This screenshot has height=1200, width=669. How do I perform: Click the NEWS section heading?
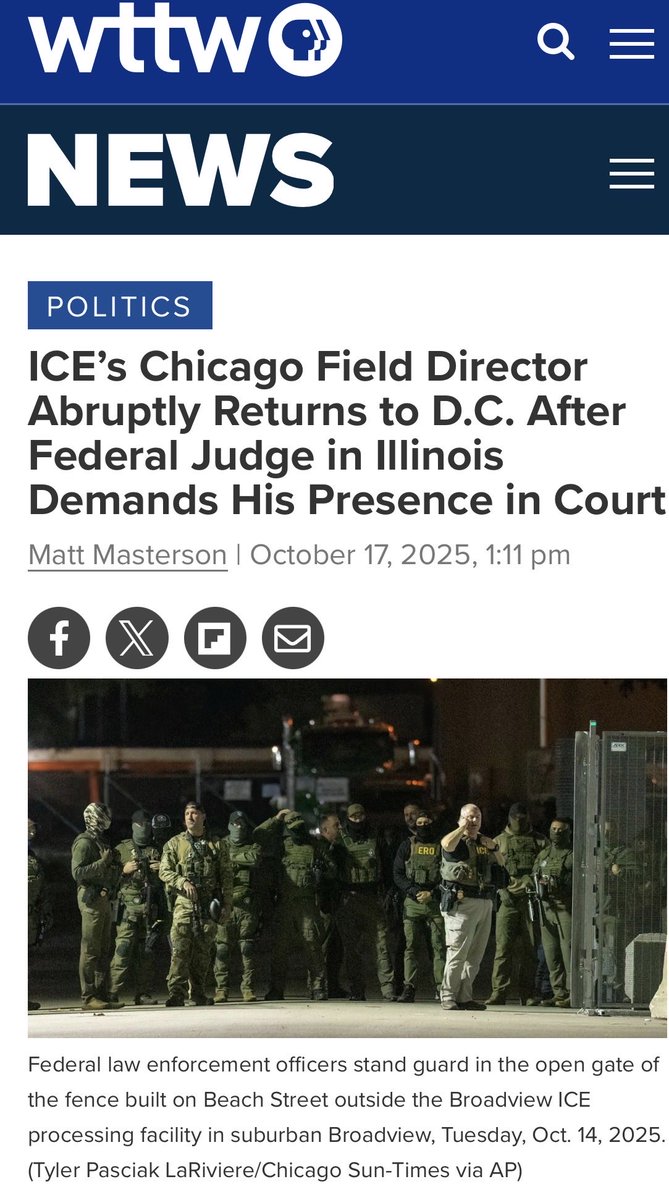point(181,170)
